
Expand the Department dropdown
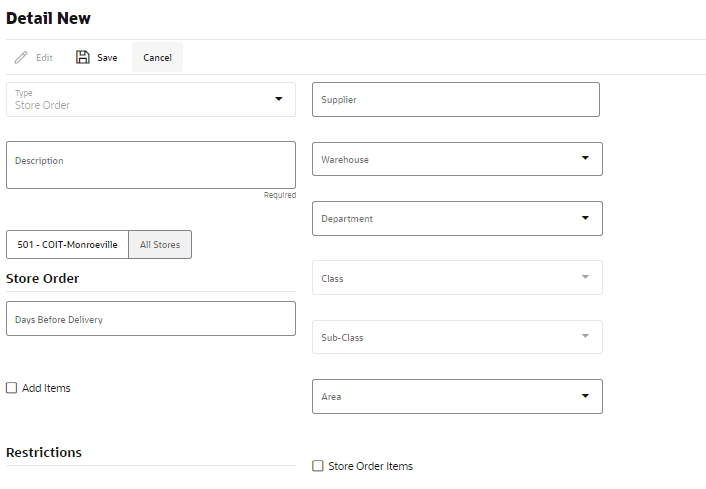coord(457,218)
